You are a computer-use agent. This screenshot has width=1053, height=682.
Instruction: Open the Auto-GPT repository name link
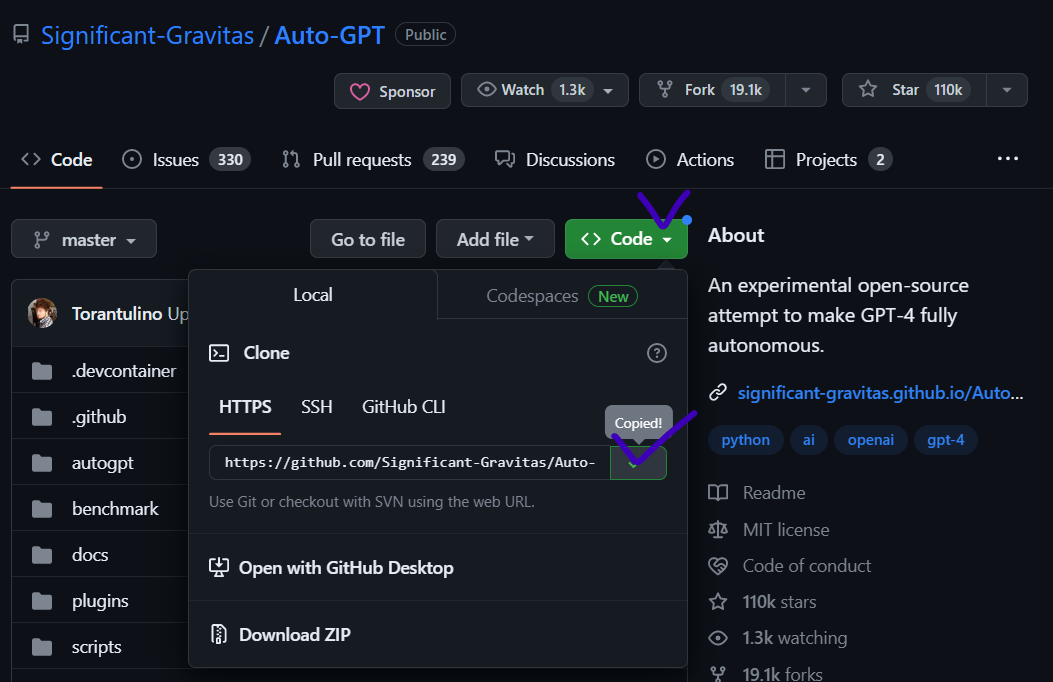(329, 35)
